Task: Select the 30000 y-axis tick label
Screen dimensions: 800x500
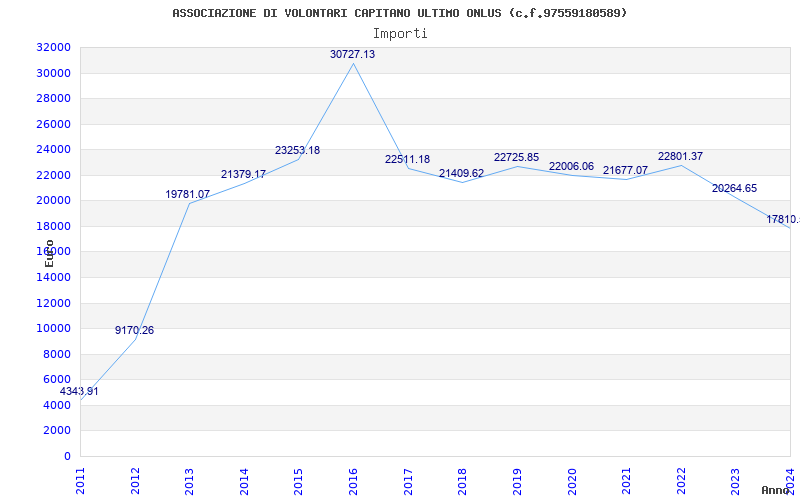Action: coord(54,73)
